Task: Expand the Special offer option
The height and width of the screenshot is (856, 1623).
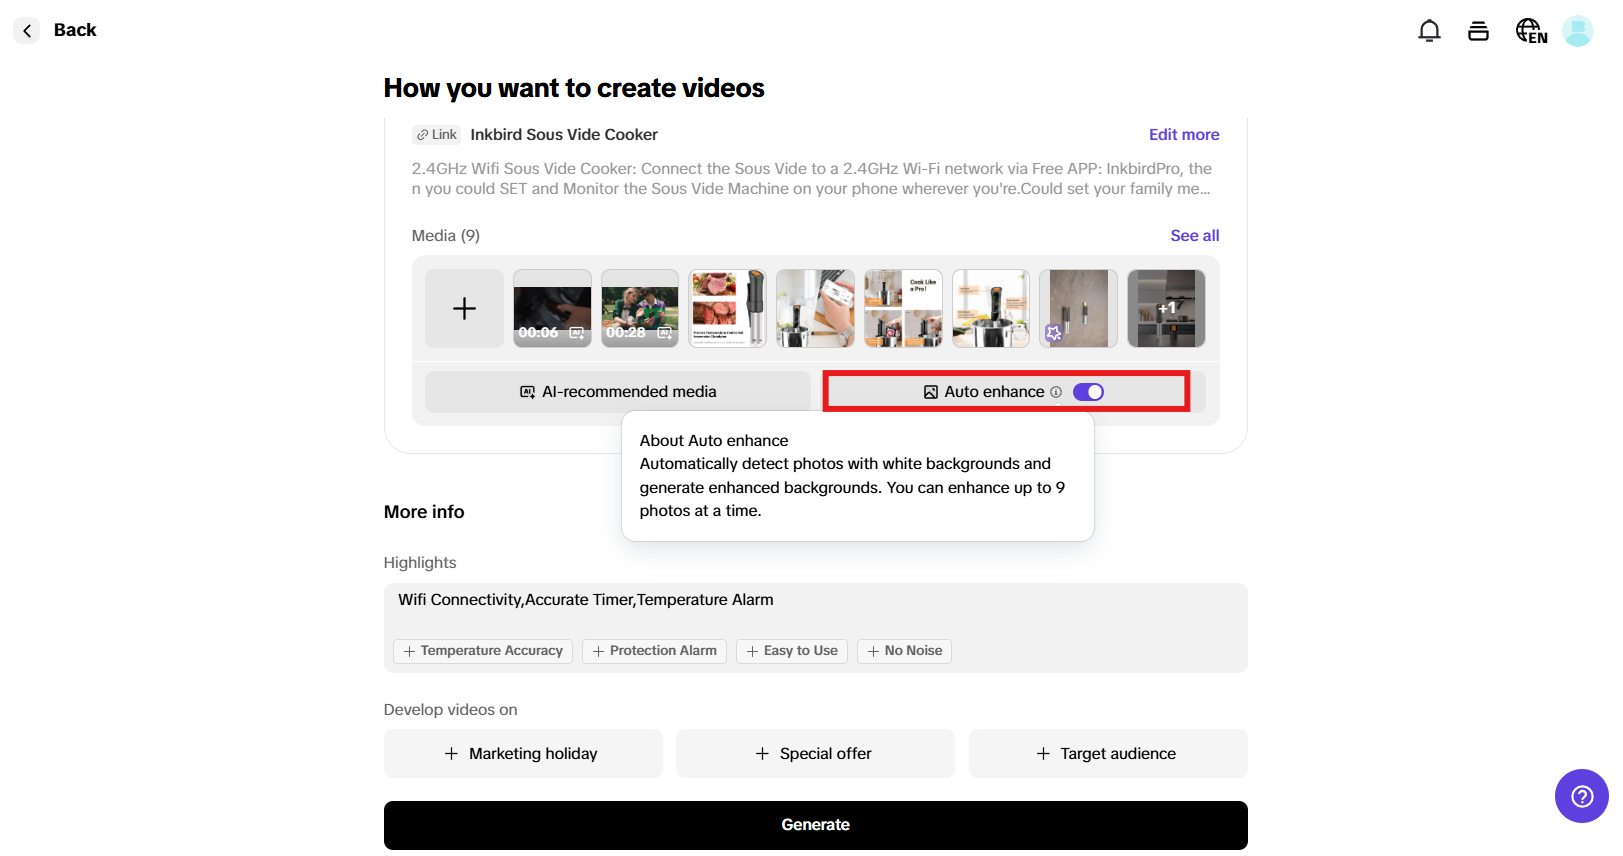Action: pyautogui.click(x=815, y=754)
